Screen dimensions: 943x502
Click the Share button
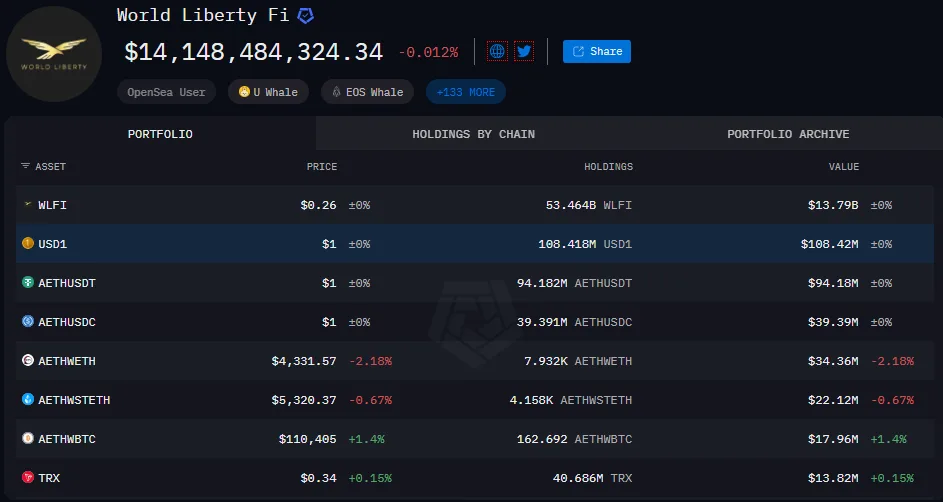coord(597,51)
